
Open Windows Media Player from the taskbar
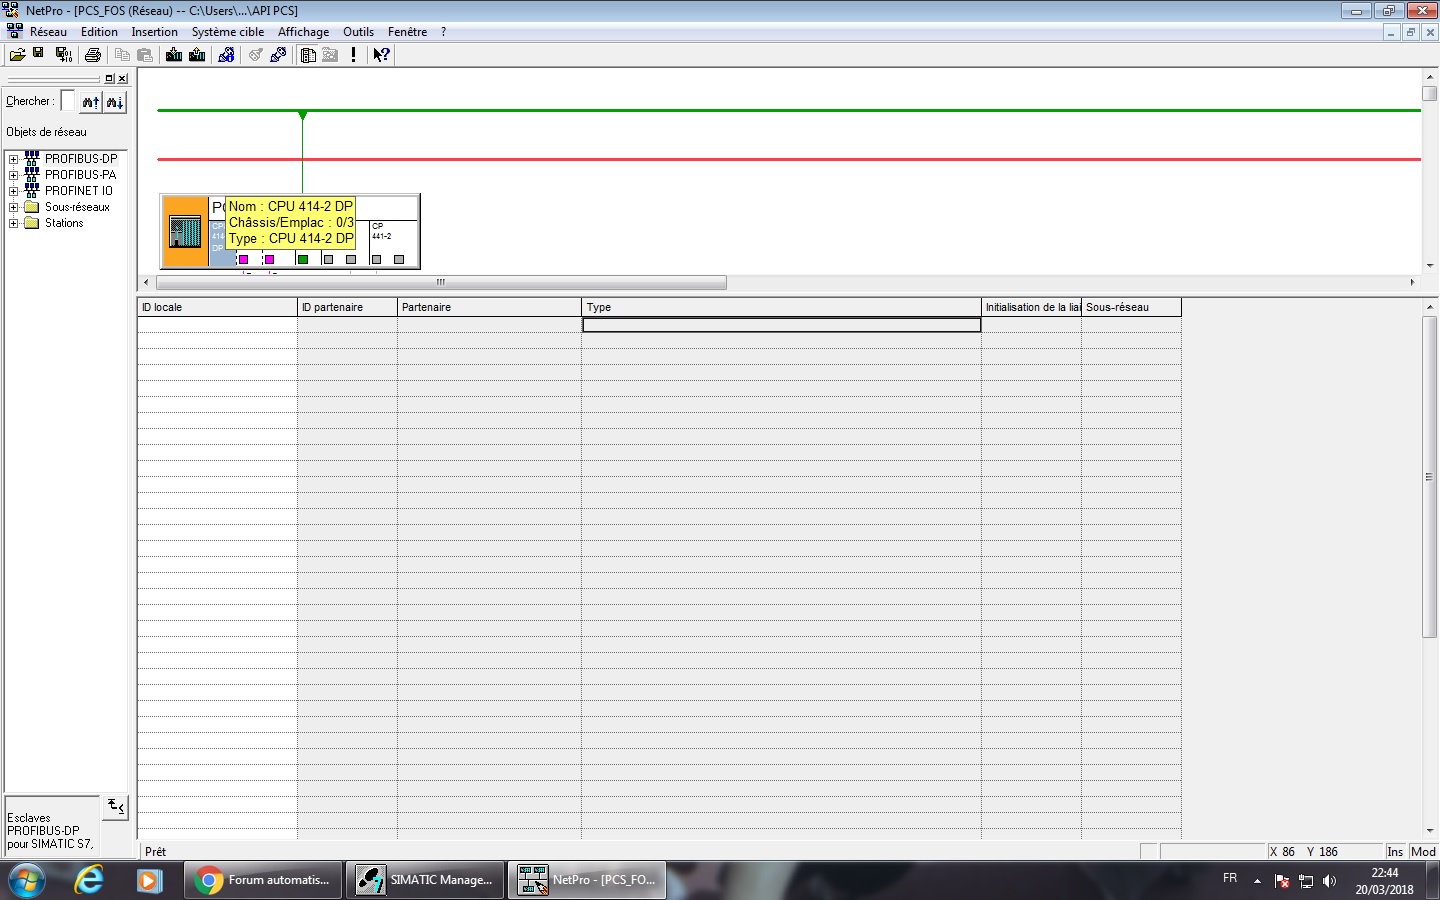pos(150,880)
